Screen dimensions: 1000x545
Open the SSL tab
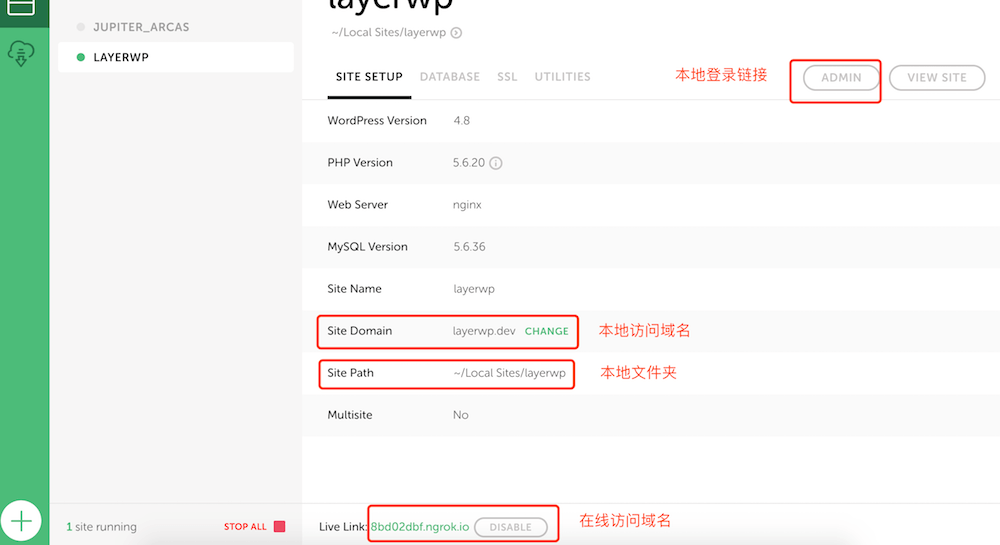pos(507,77)
